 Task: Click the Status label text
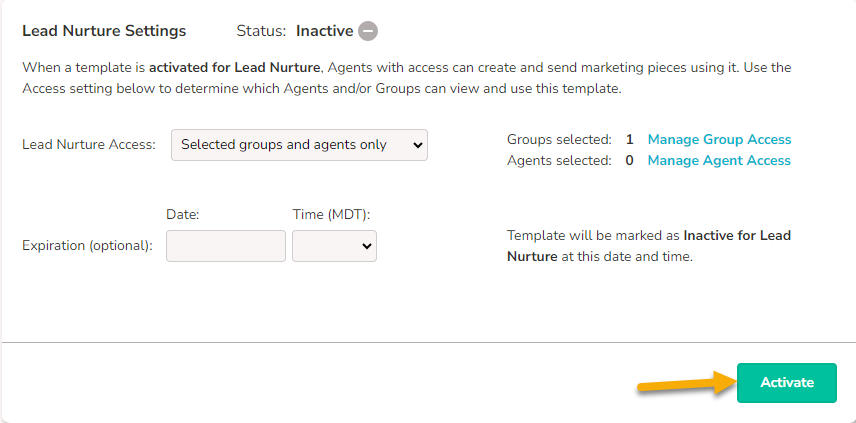(x=261, y=31)
